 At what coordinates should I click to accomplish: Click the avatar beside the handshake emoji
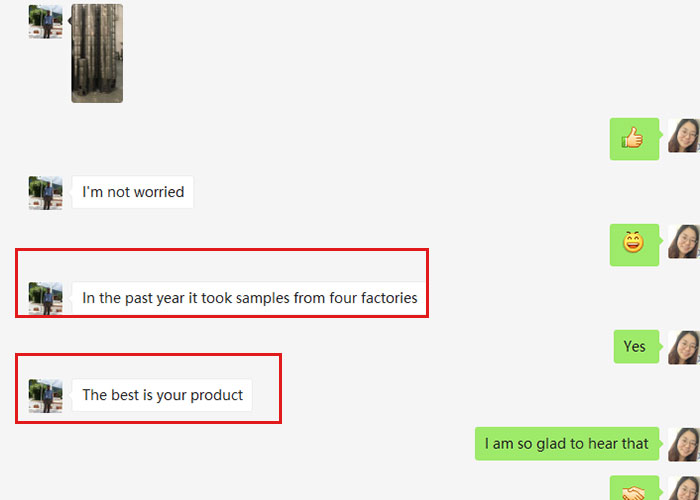point(684,489)
